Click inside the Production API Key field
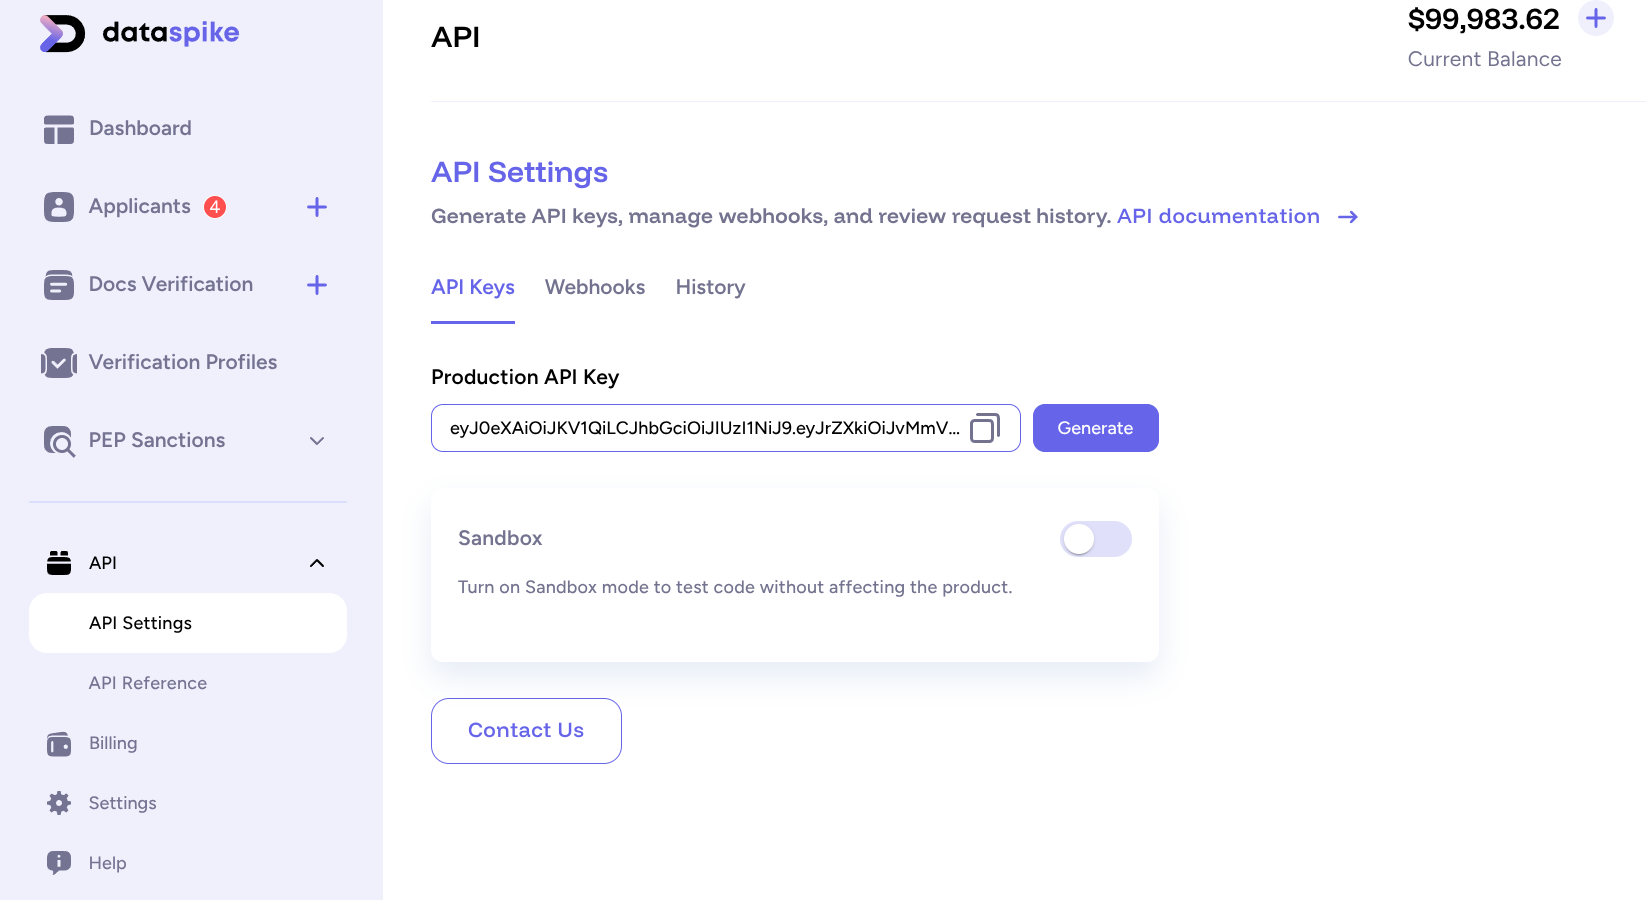1646x900 pixels. [700, 428]
